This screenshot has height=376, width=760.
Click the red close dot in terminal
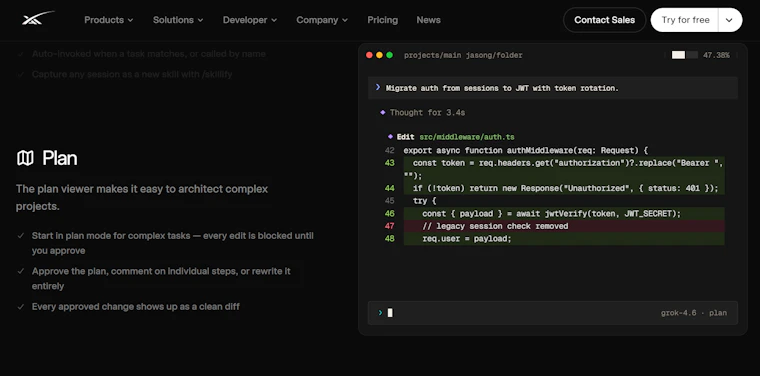point(369,55)
